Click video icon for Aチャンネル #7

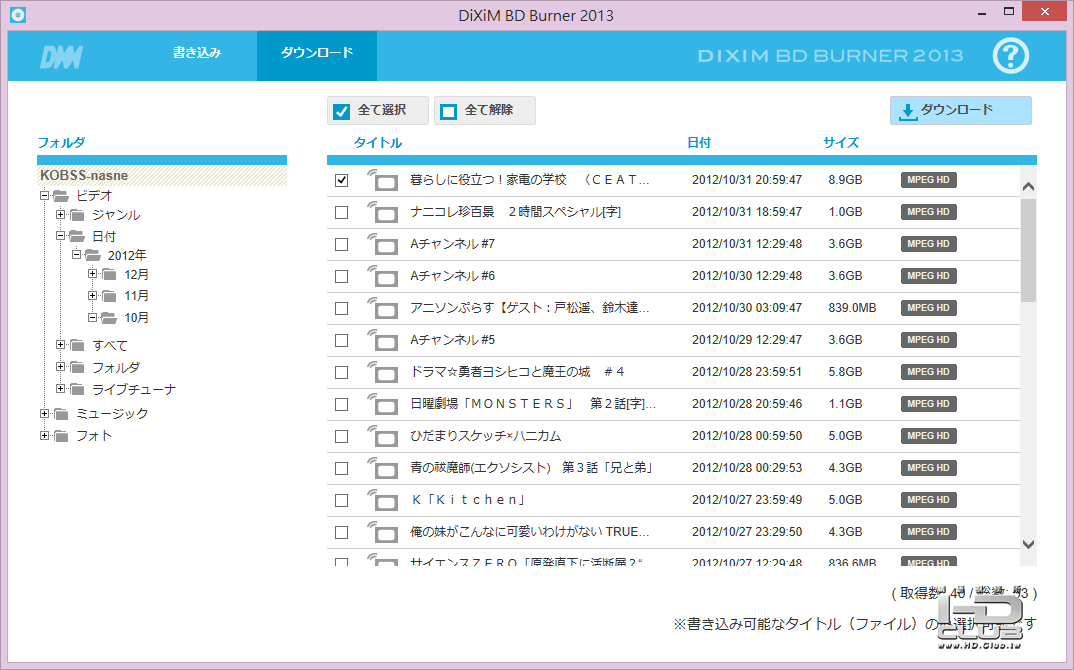382,244
